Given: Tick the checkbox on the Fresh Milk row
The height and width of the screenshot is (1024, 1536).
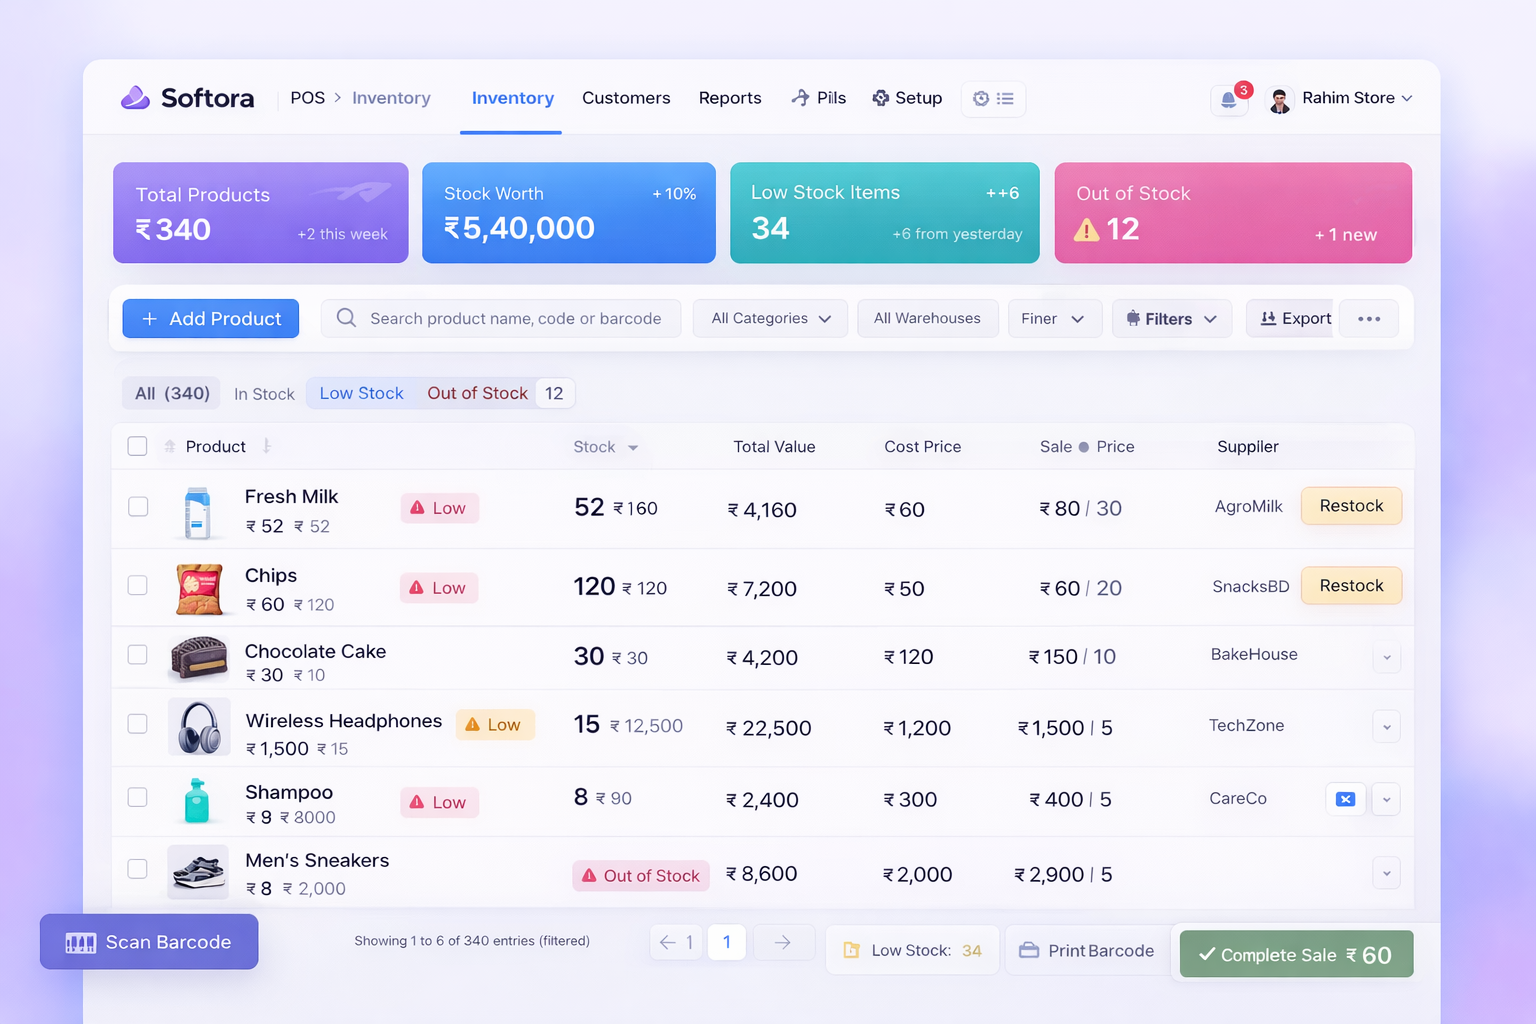Looking at the screenshot, I should pyautogui.click(x=137, y=507).
